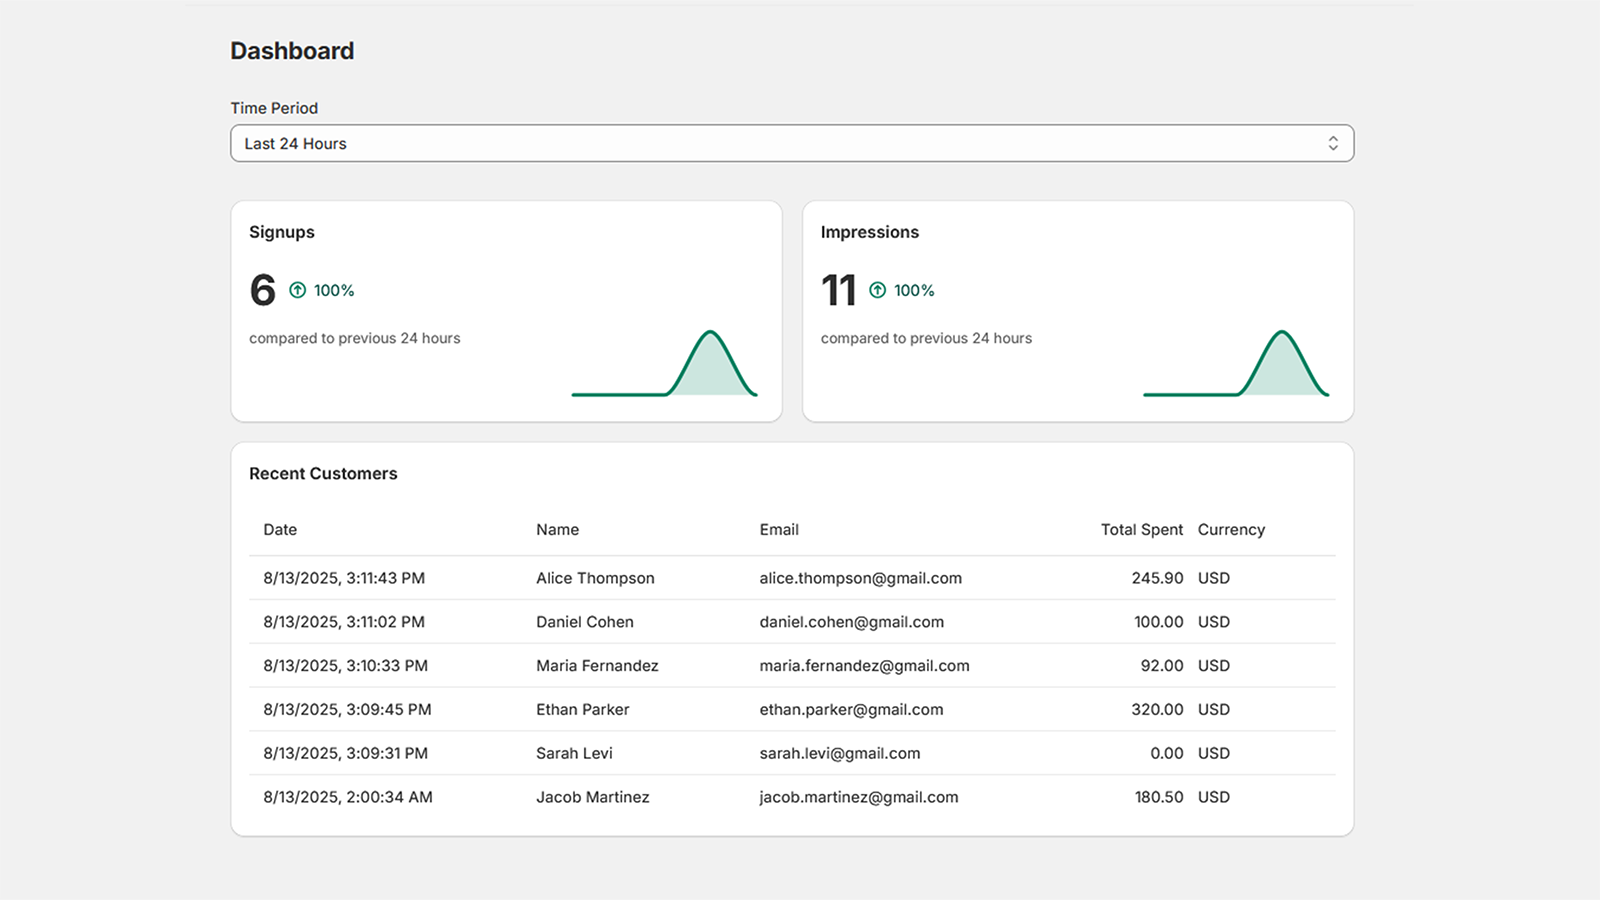This screenshot has width=1600, height=900.
Task: Click jacob.martinez@gmail.com email address
Action: 858,797
